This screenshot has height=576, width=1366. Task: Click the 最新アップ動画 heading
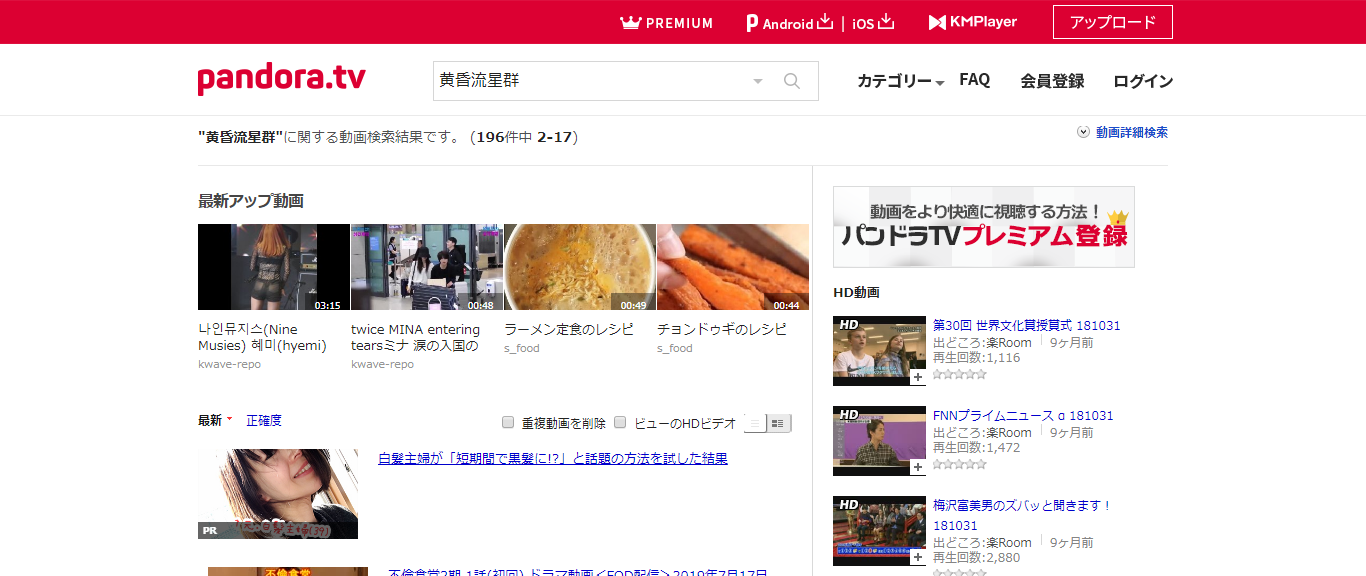(251, 201)
